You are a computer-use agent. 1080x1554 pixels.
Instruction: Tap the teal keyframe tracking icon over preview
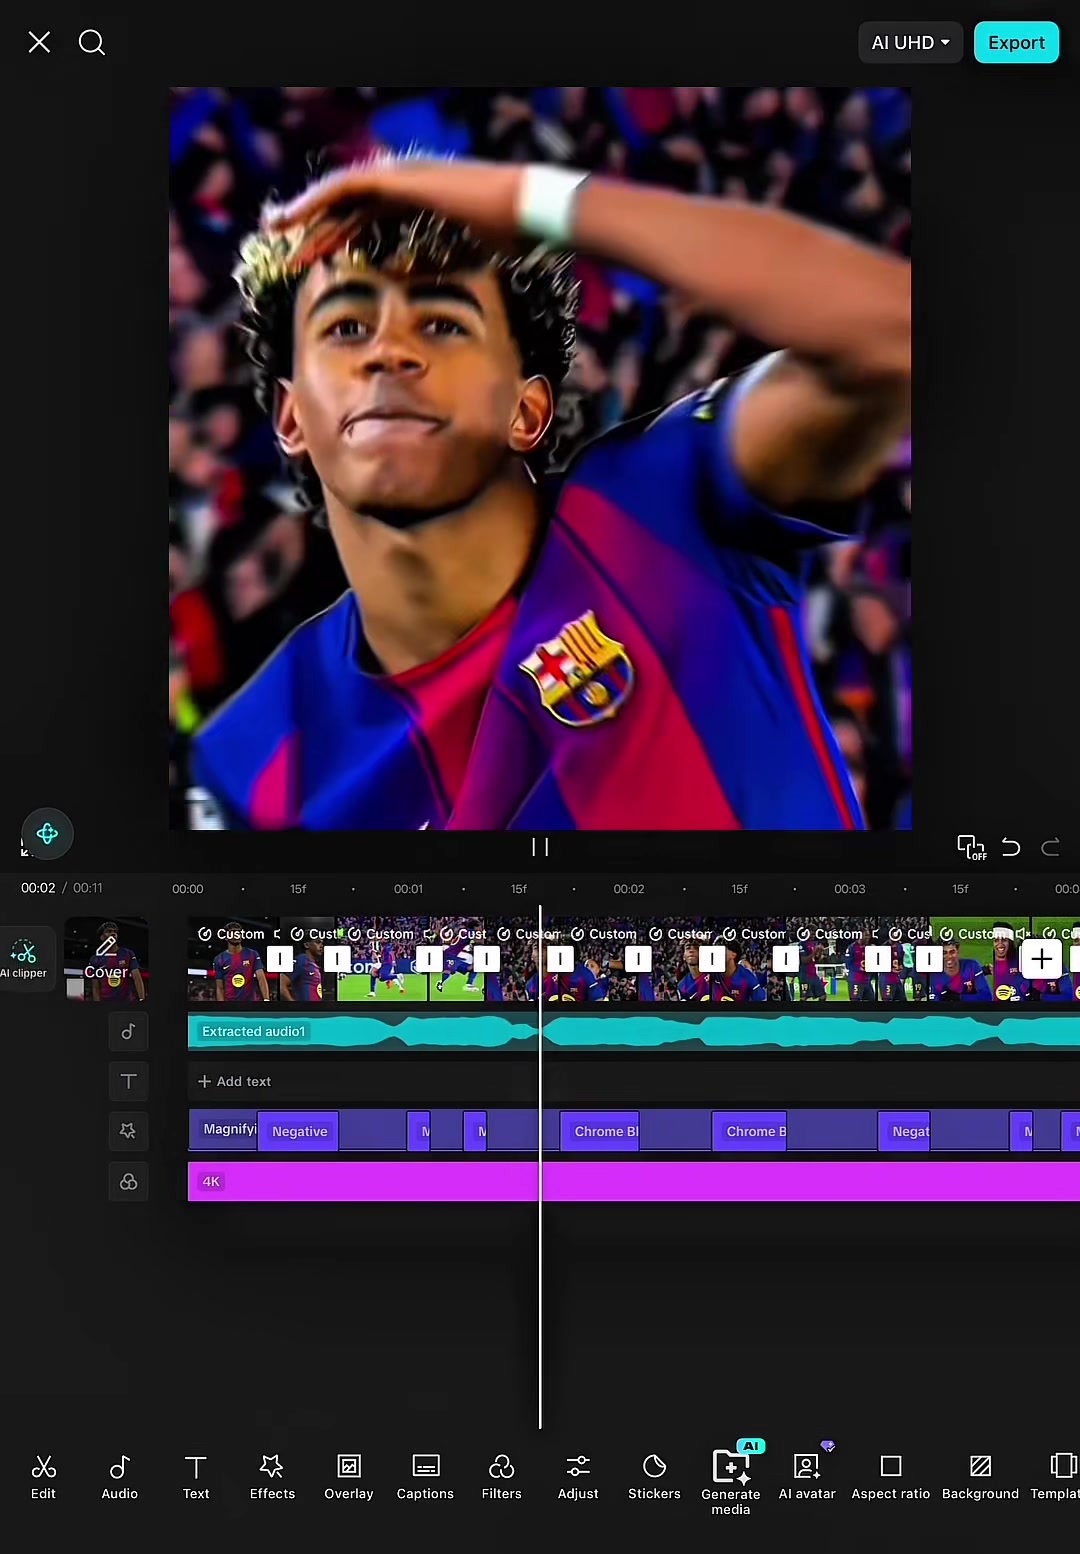pyautogui.click(x=47, y=834)
